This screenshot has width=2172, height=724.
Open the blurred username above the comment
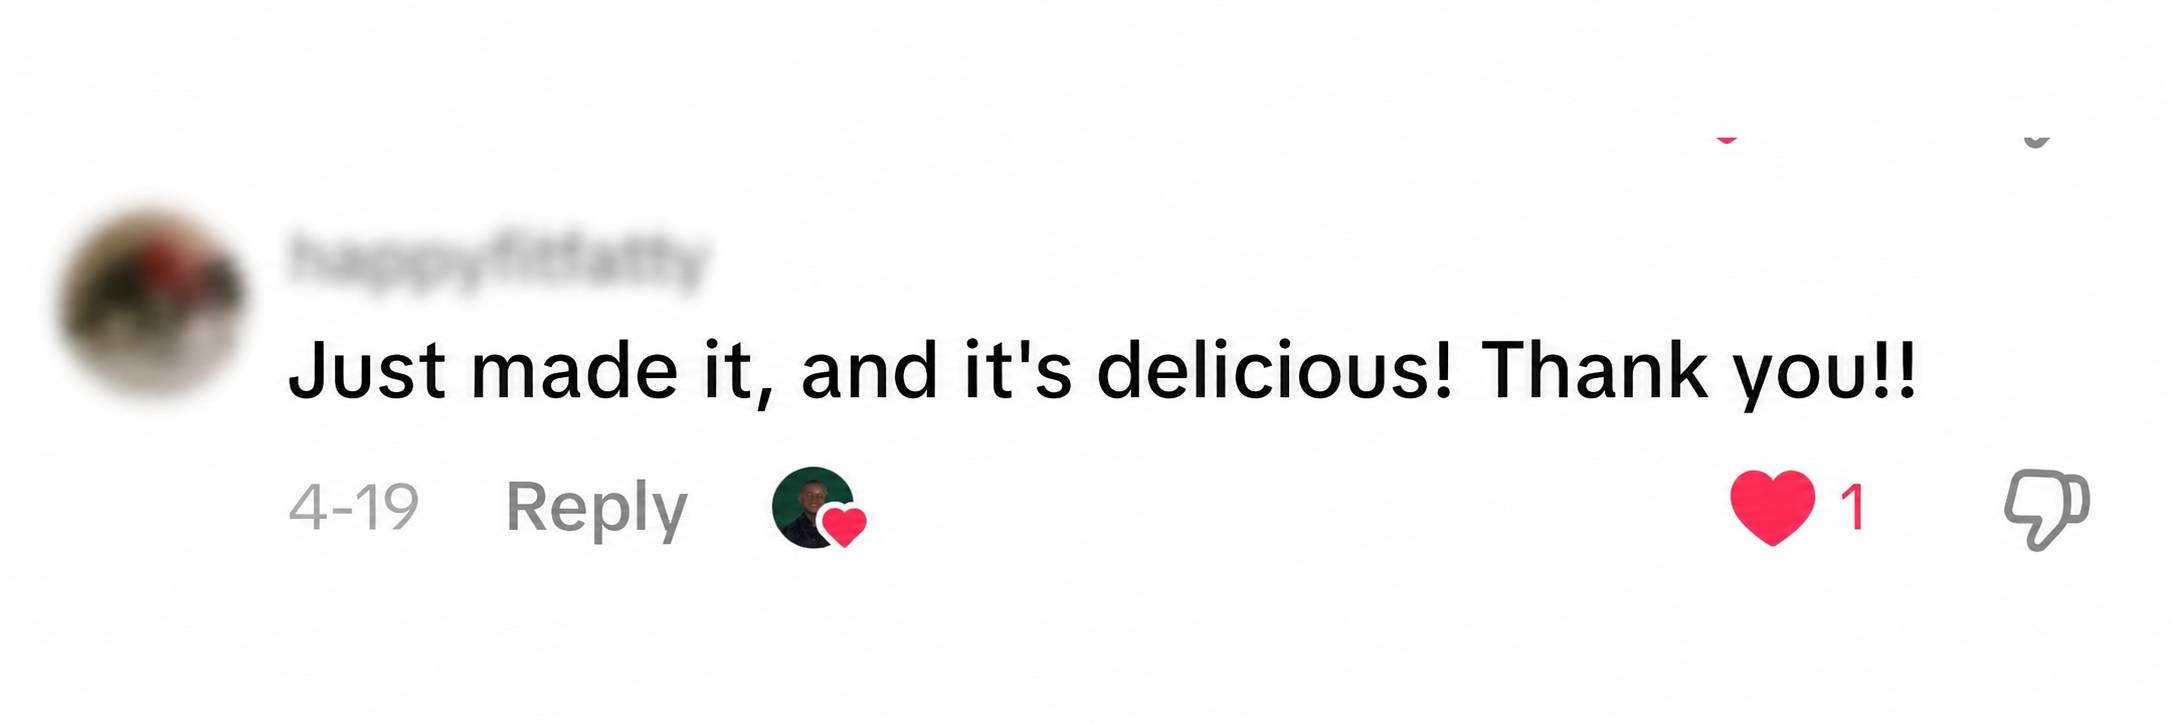pyautogui.click(x=498, y=260)
